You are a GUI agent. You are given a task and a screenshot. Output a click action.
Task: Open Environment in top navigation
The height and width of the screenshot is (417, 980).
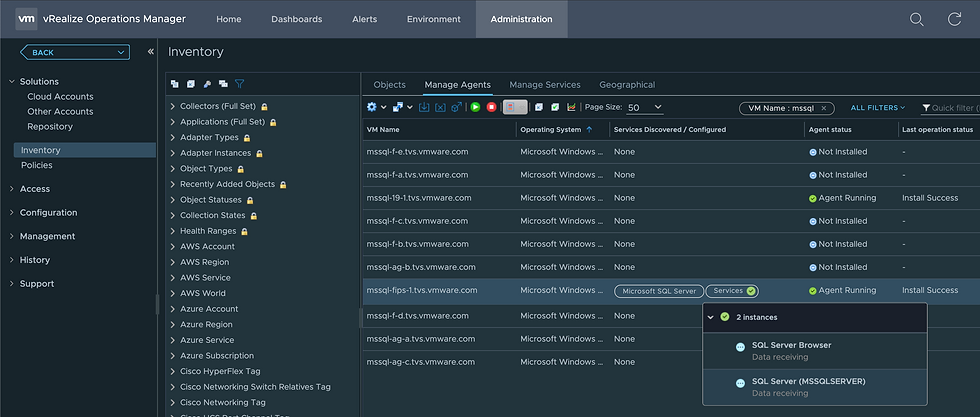(434, 19)
